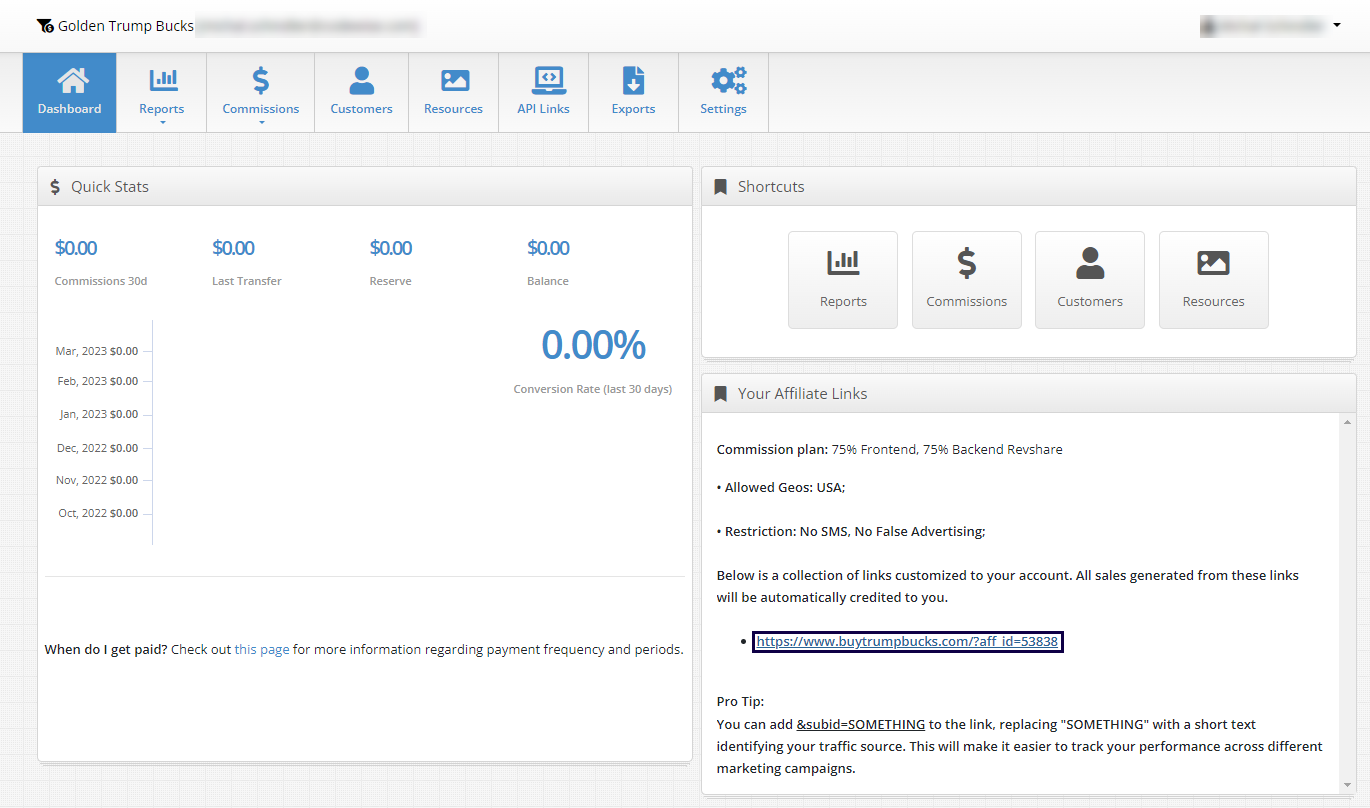
Task: Click the Golden Trump Bucks brand logo
Action: click(45, 26)
